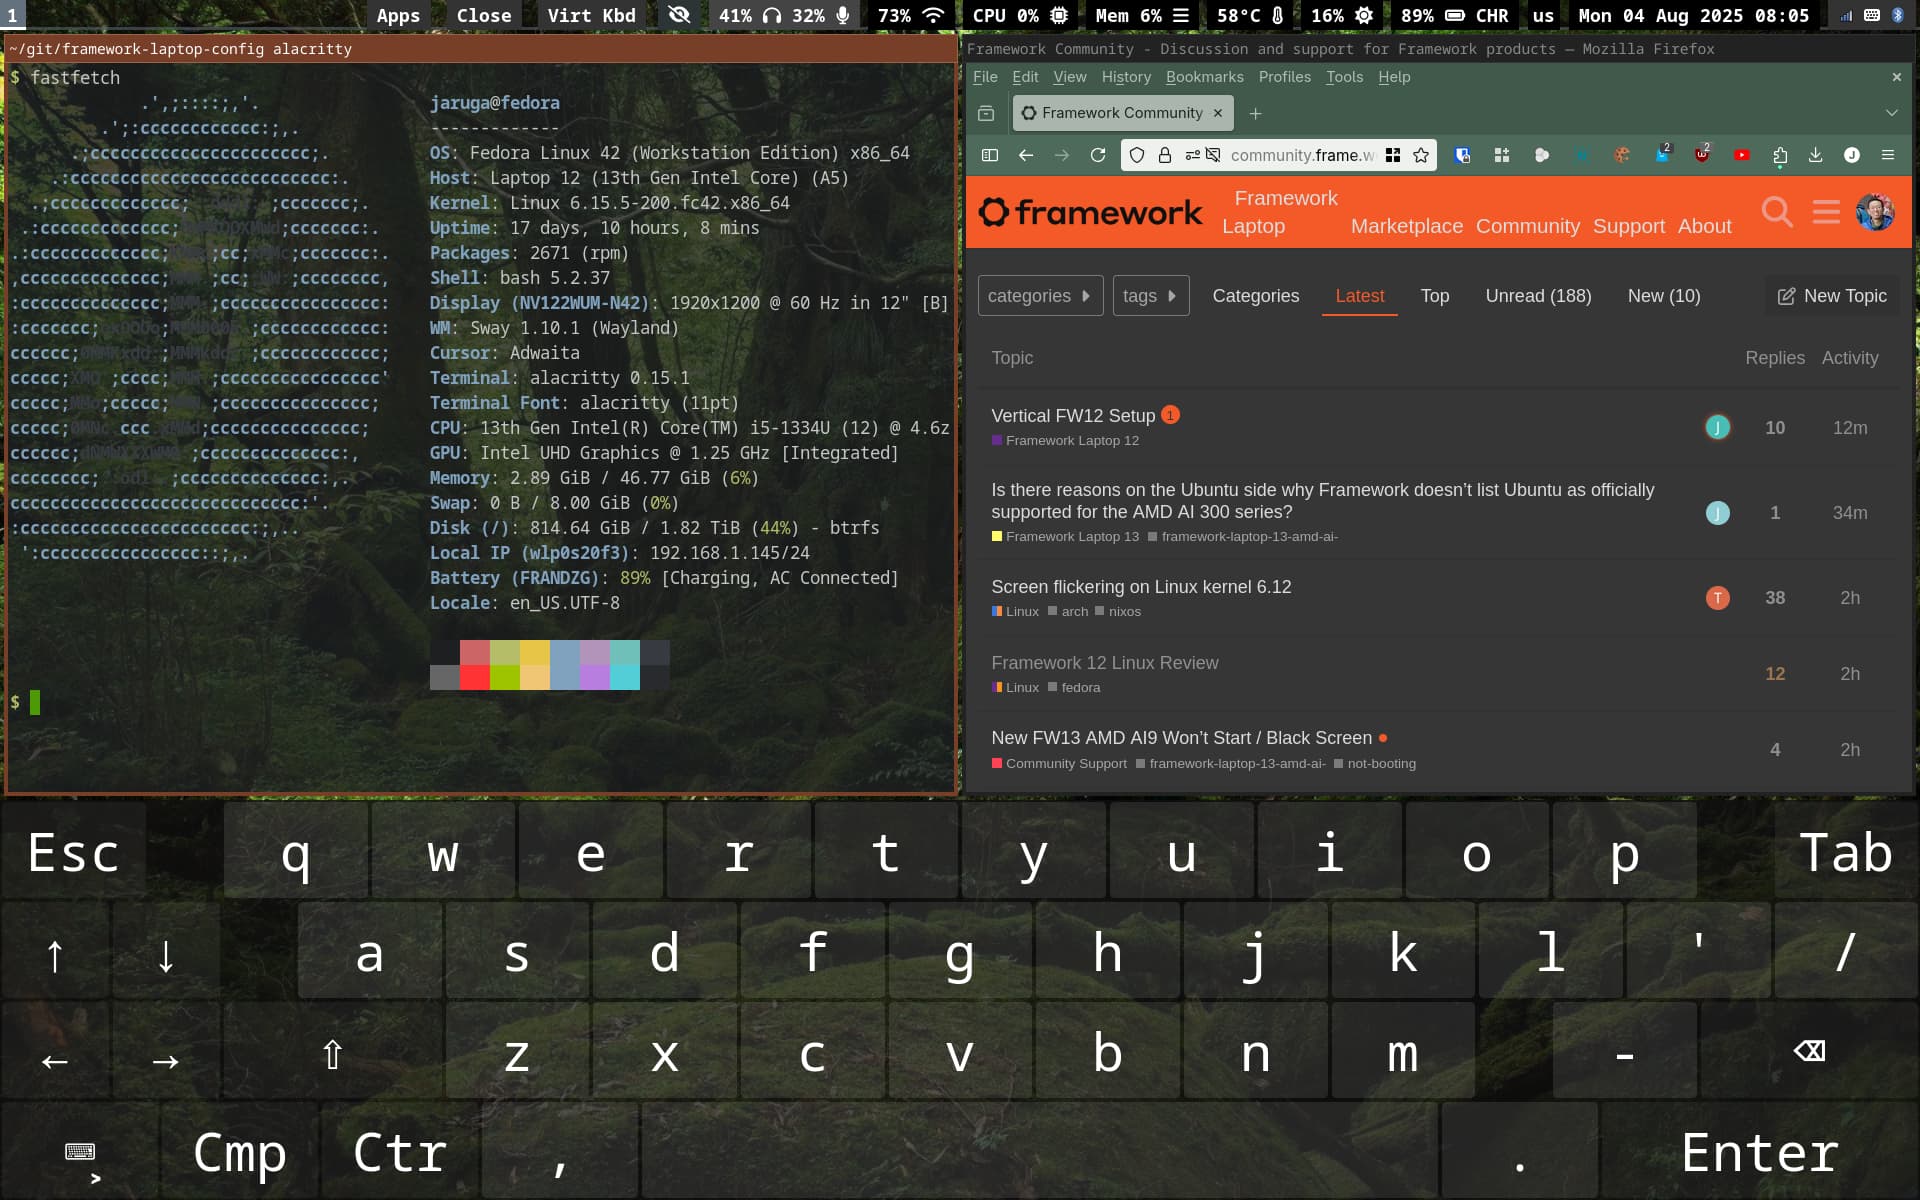Open Firefox sidebar toggle icon
1920x1200 pixels.
tap(990, 155)
